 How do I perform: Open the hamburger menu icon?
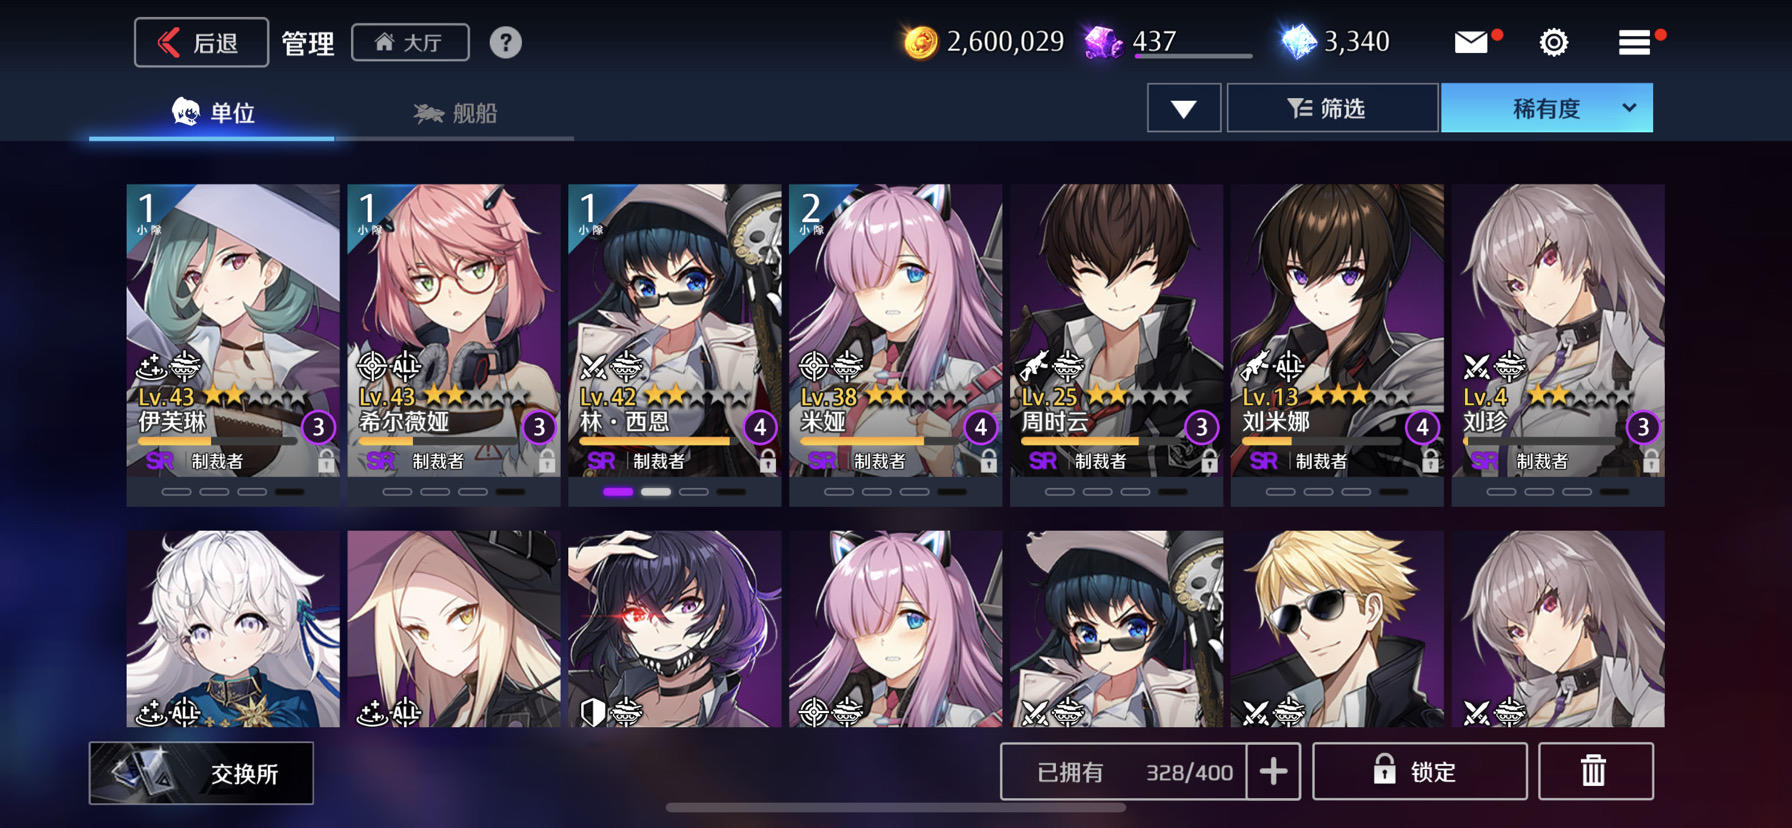[1634, 42]
